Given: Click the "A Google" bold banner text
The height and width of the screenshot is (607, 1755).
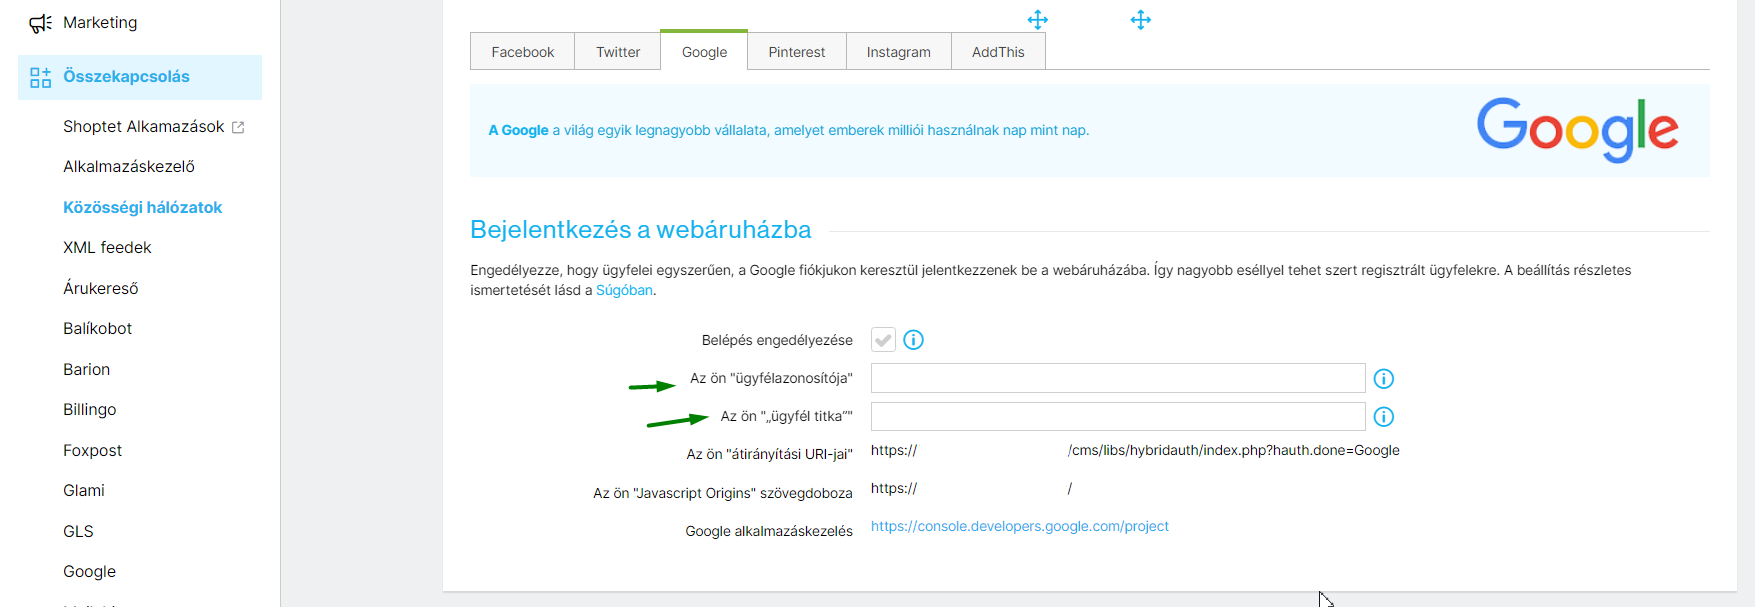Looking at the screenshot, I should pos(518,130).
